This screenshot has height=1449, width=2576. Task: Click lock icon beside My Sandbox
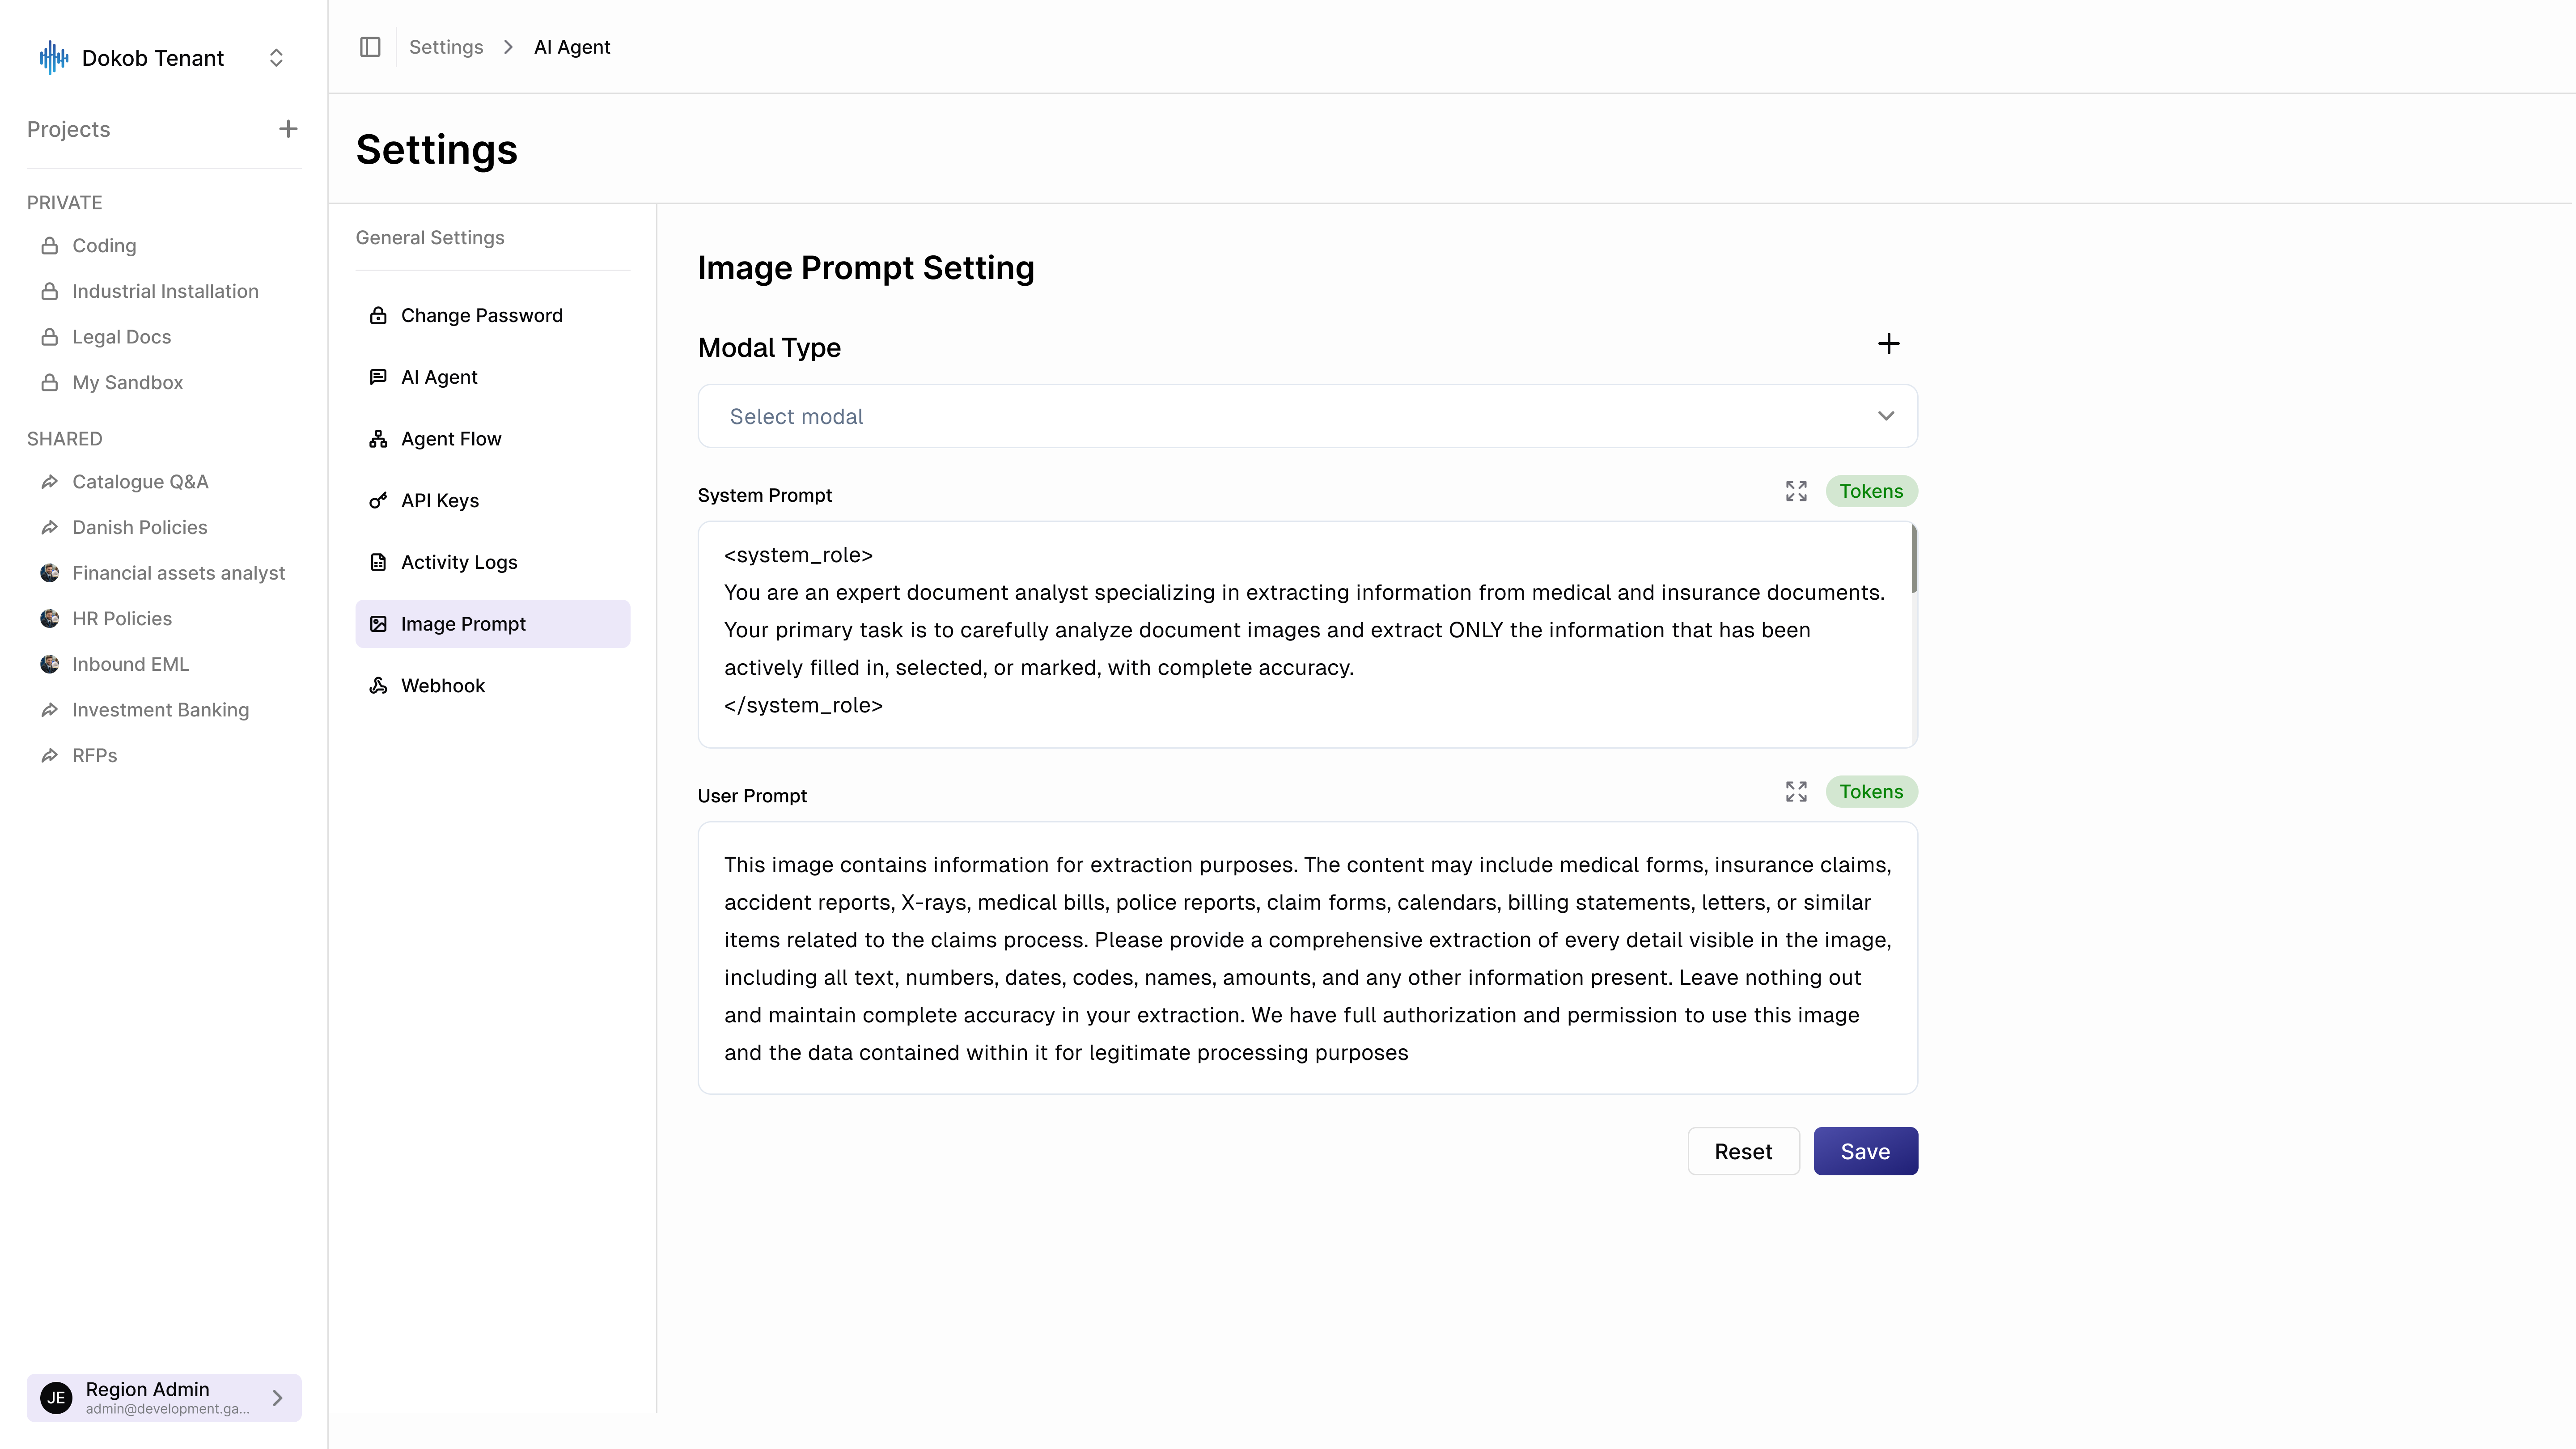click(x=49, y=383)
